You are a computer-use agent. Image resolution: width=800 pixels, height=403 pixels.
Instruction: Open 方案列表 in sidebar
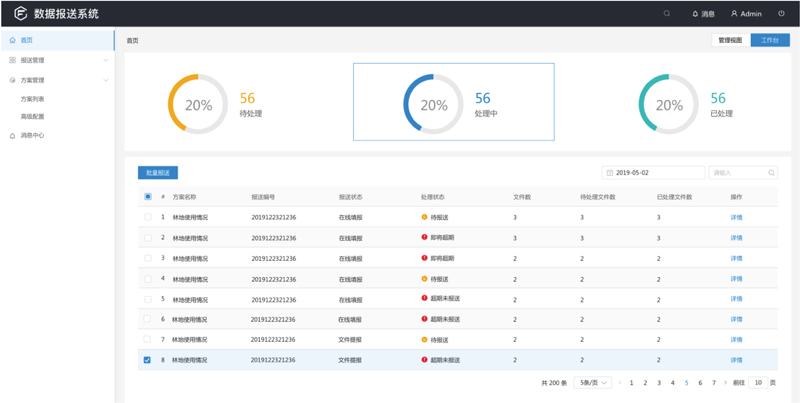tap(32, 99)
